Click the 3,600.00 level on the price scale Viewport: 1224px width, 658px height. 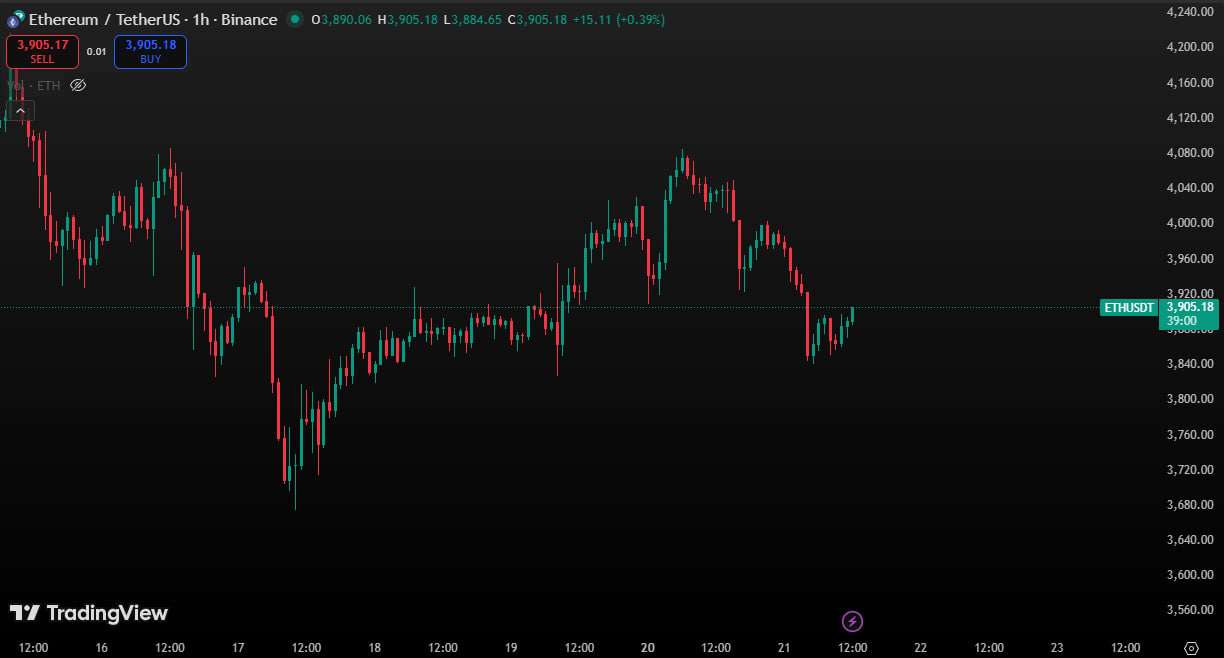click(x=1189, y=575)
